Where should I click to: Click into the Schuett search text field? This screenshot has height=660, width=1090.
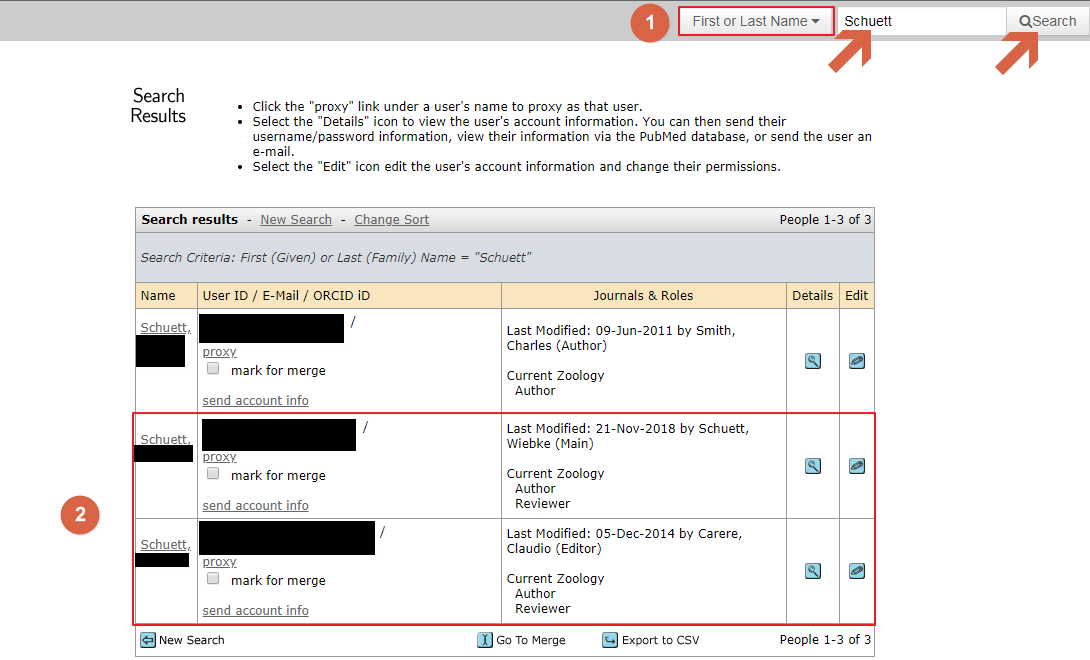pos(920,21)
